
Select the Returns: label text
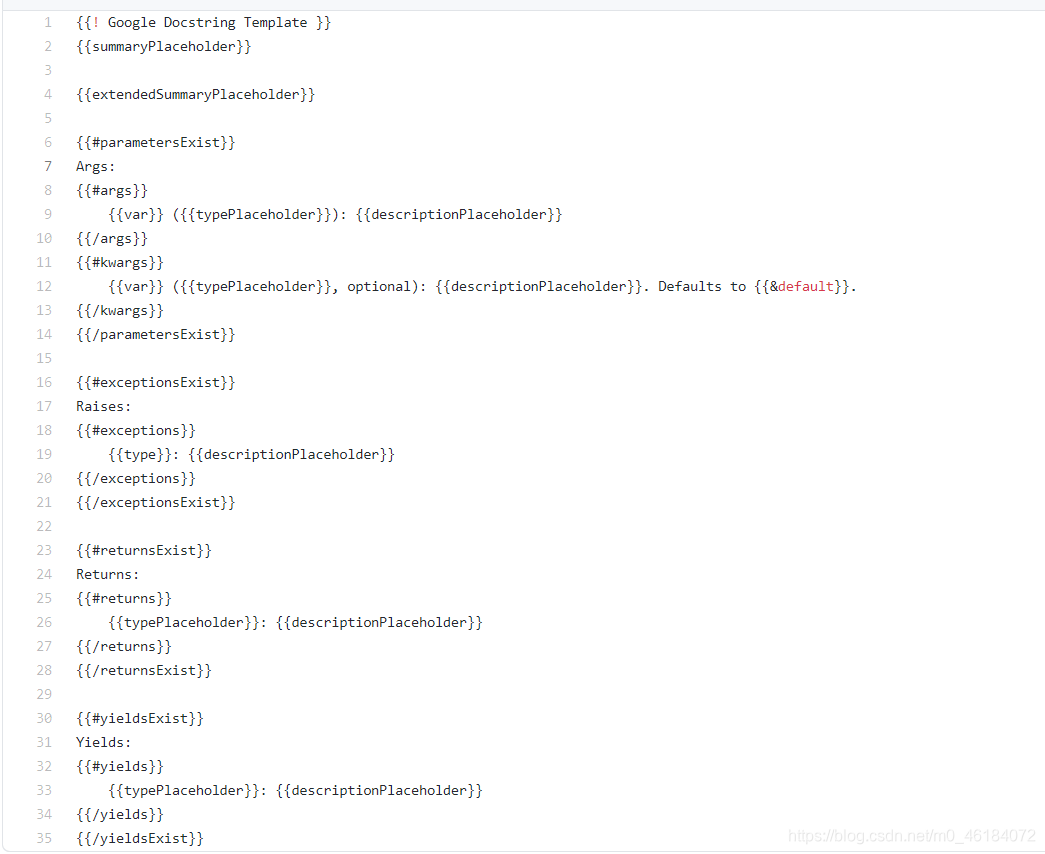(x=107, y=574)
